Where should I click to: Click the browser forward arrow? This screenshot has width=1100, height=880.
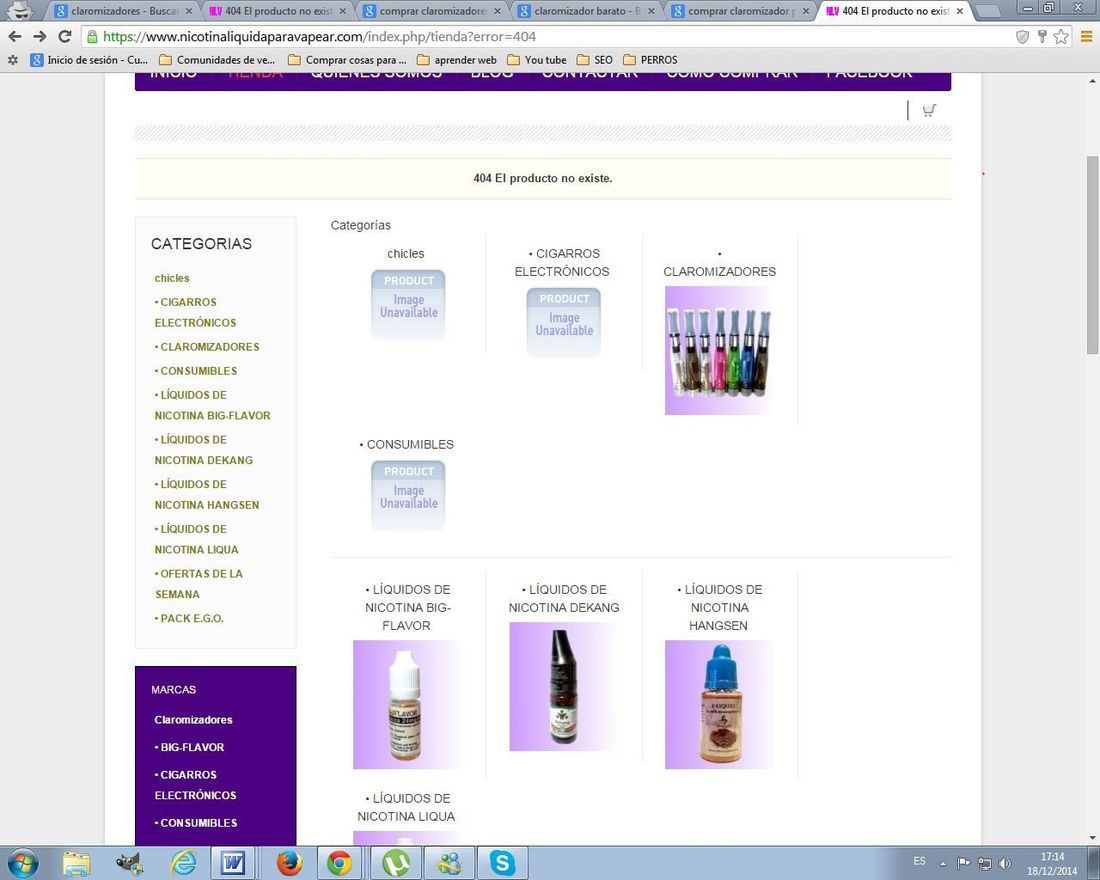[40, 36]
